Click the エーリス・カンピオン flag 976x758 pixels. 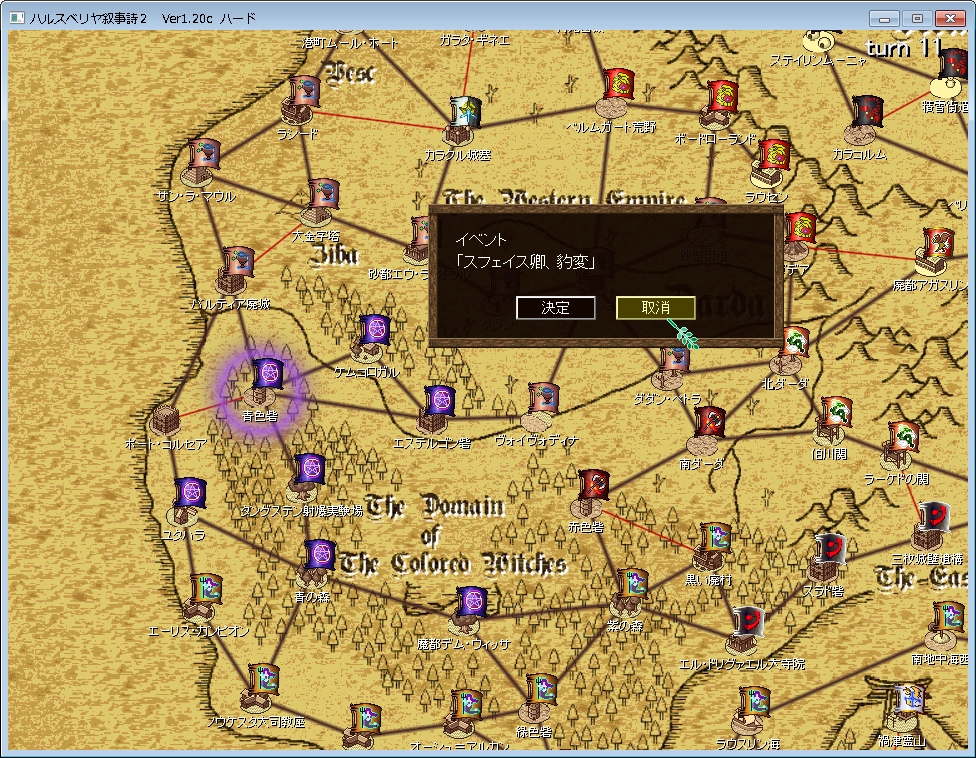(206, 590)
